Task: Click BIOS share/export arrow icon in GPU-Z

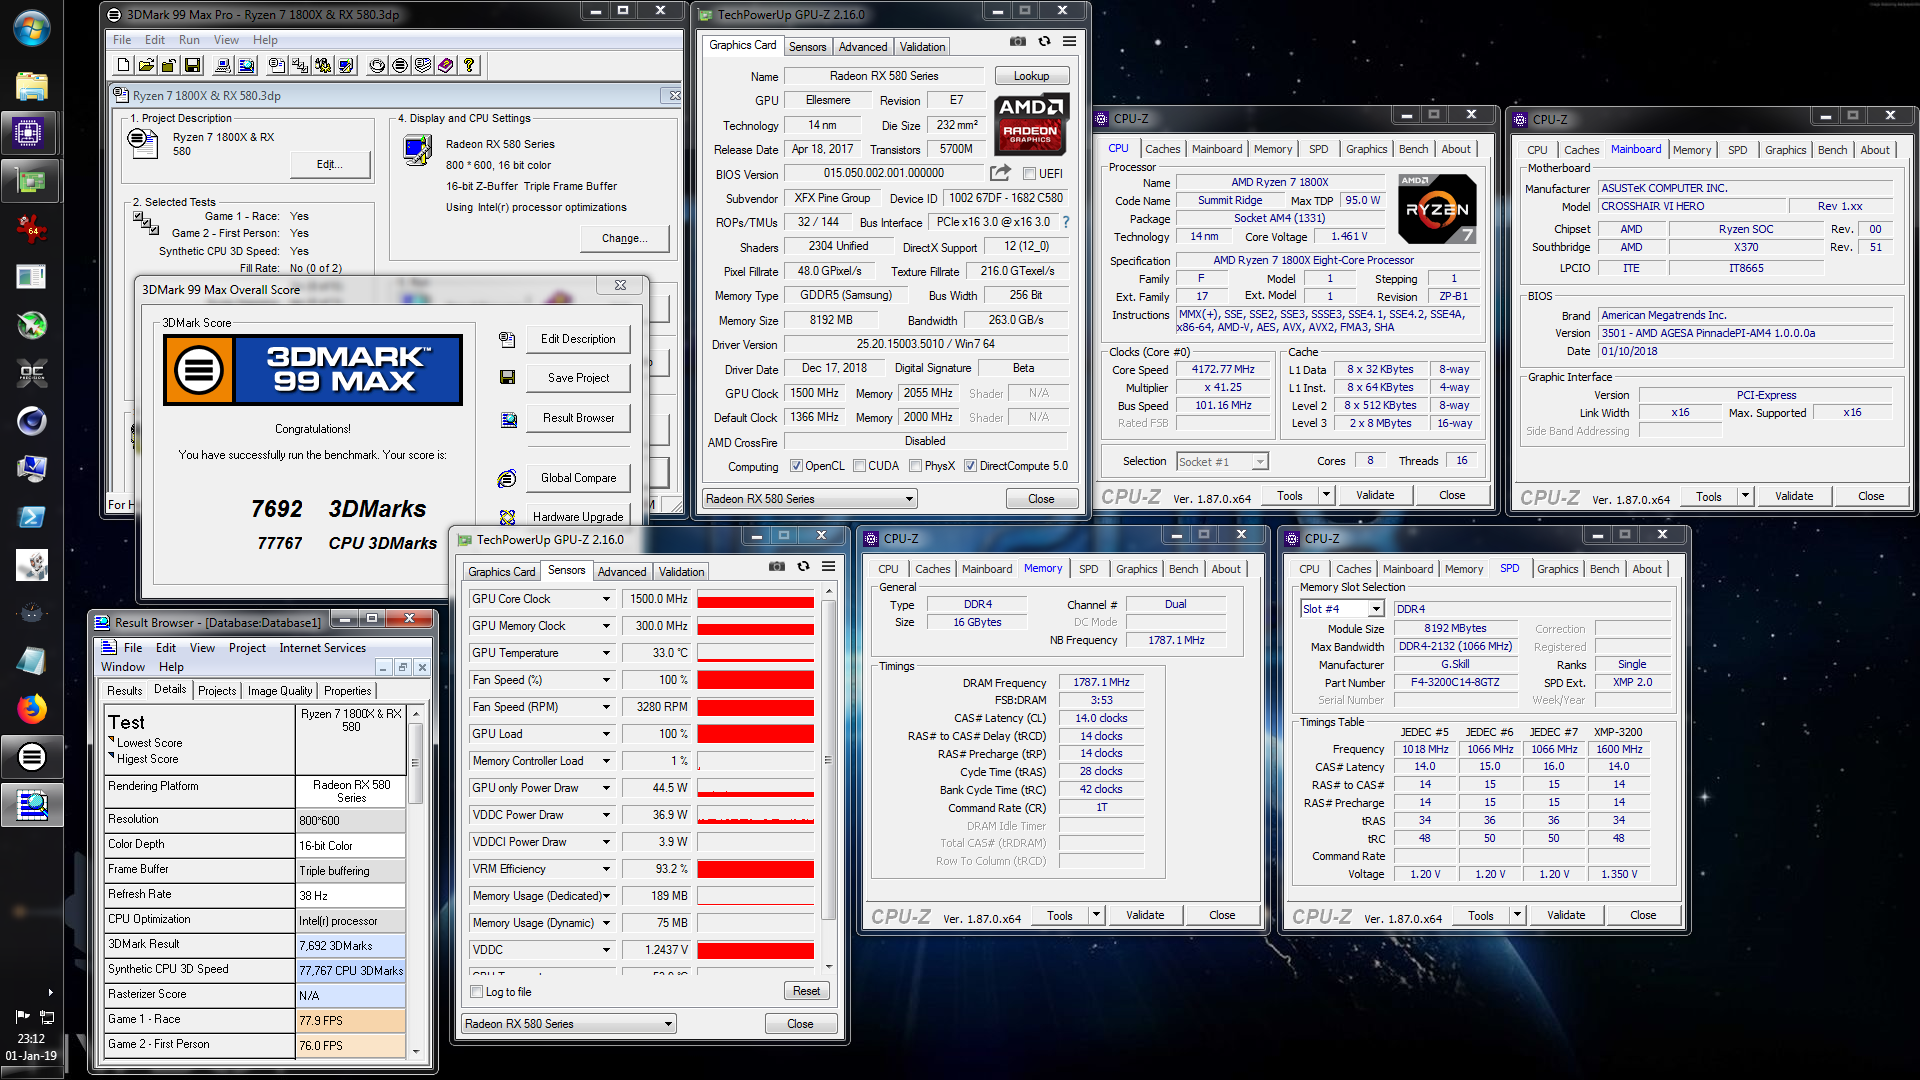Action: pos(1000,173)
